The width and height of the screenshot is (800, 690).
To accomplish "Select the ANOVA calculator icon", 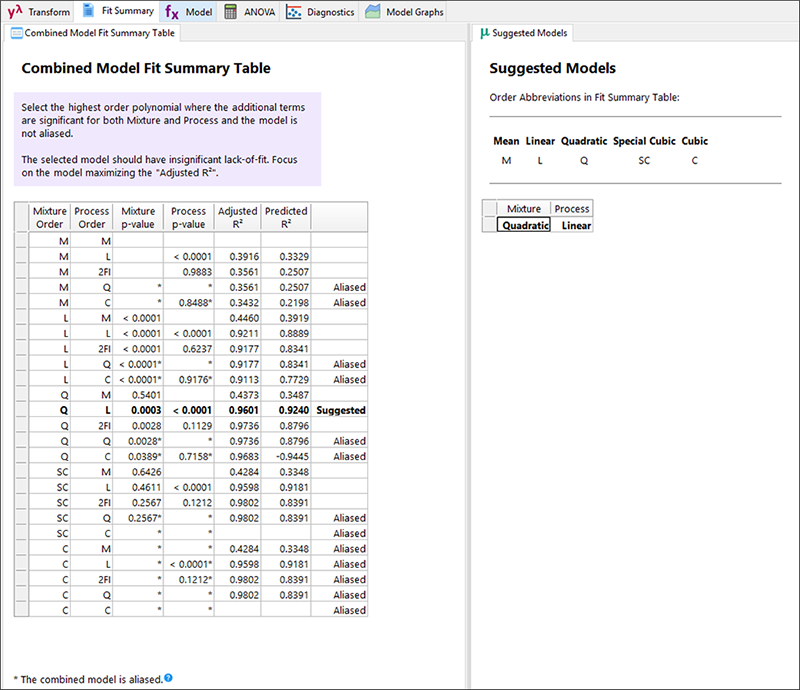I will point(231,12).
